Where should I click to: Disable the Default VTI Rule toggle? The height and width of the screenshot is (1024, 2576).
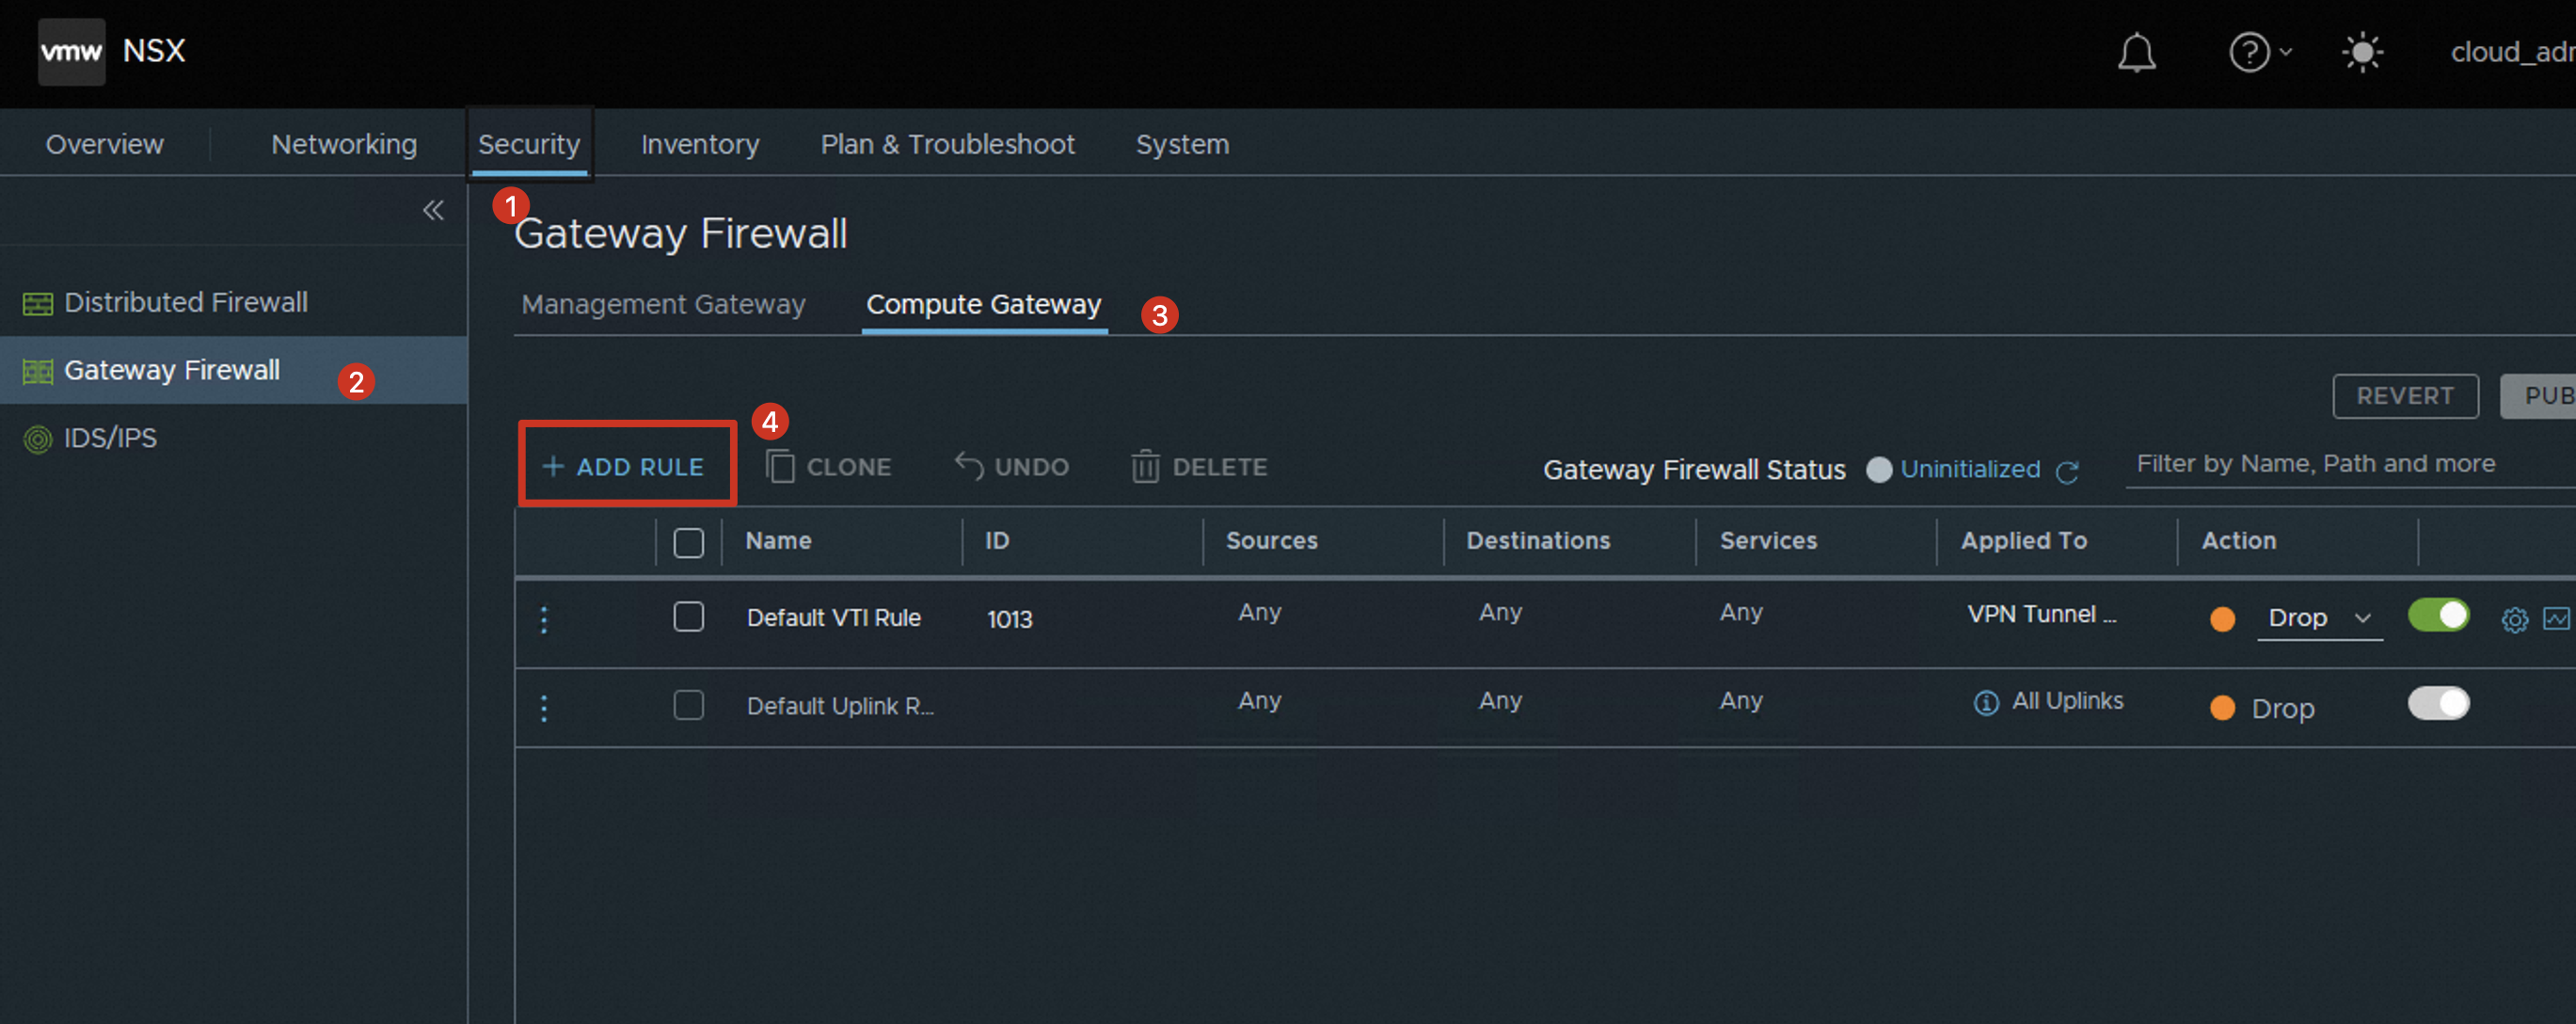2438,615
